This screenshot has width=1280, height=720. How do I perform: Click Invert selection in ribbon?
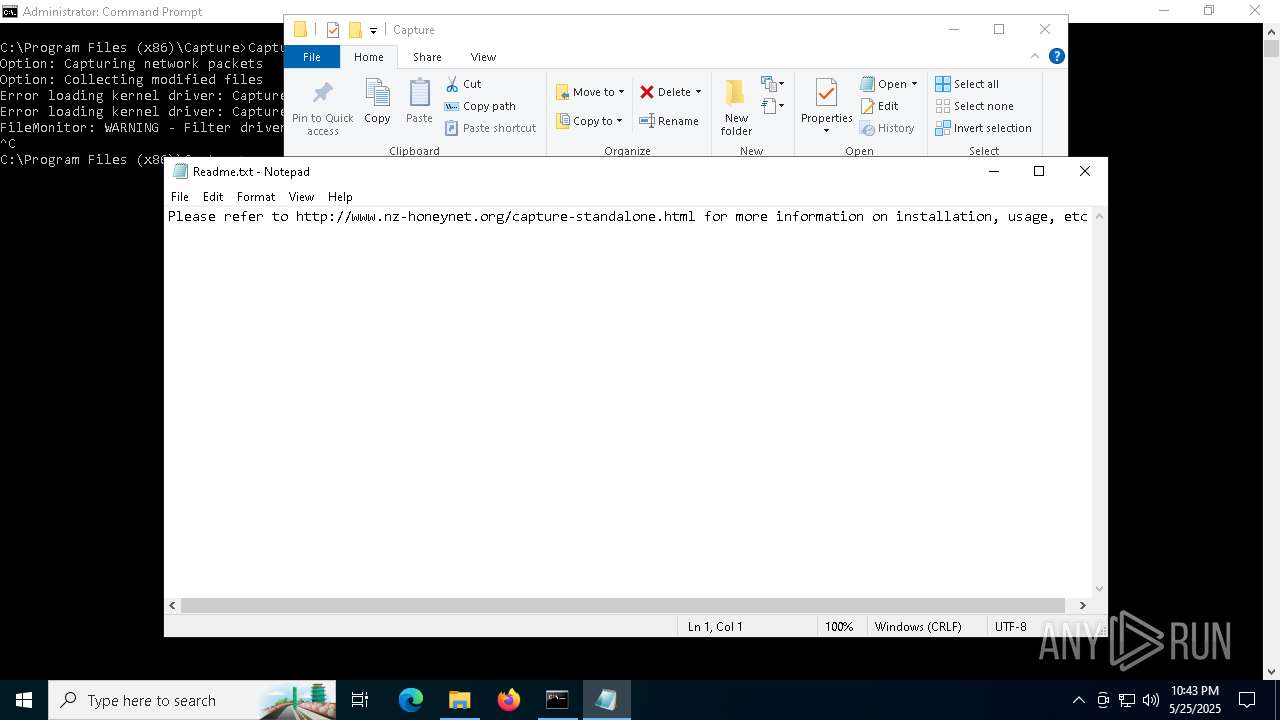tap(983, 128)
